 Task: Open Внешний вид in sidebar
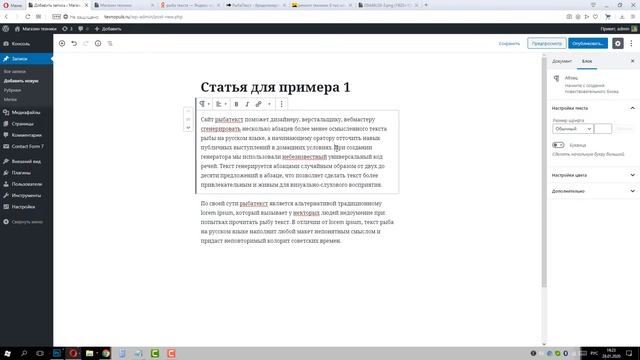(x=26, y=161)
